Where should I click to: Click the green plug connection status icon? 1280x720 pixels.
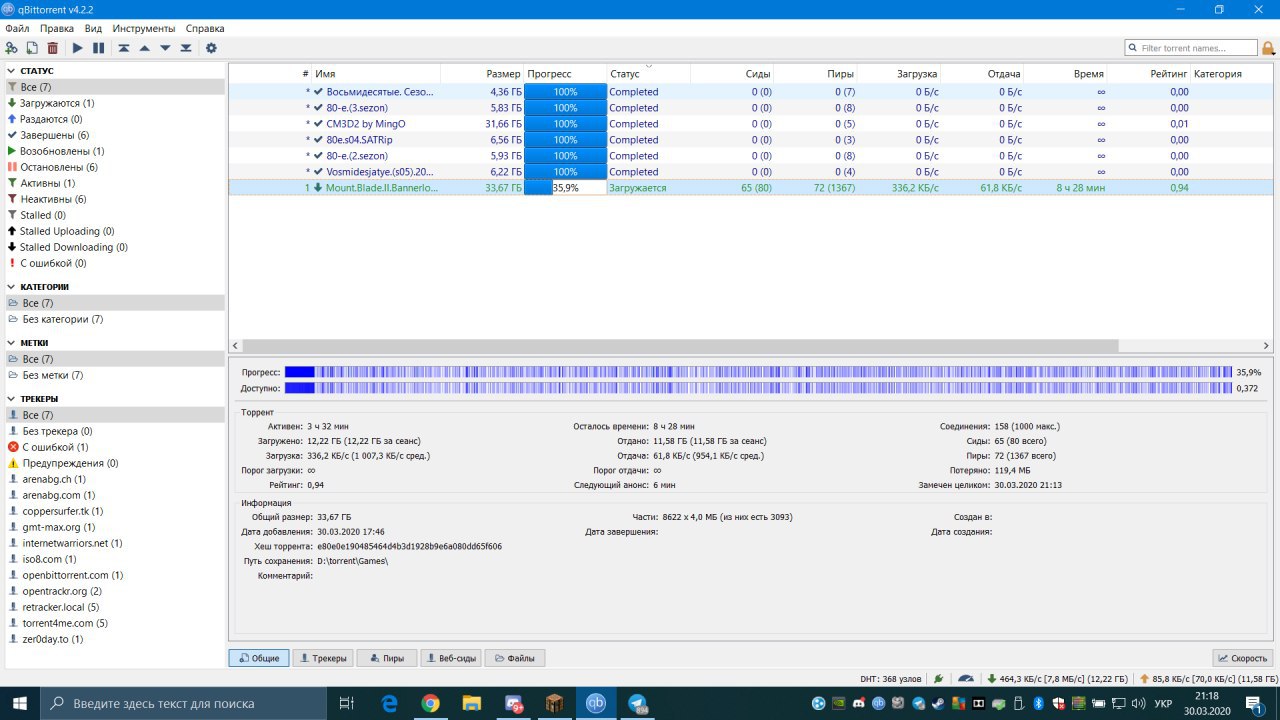(938, 679)
